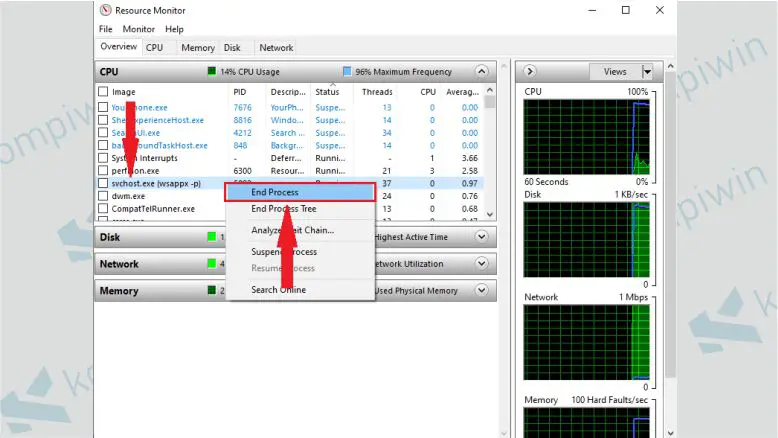Image resolution: width=778 pixels, height=438 pixels.
Task: Click the graph pane scrollbar up arrow
Action: pos(670,65)
